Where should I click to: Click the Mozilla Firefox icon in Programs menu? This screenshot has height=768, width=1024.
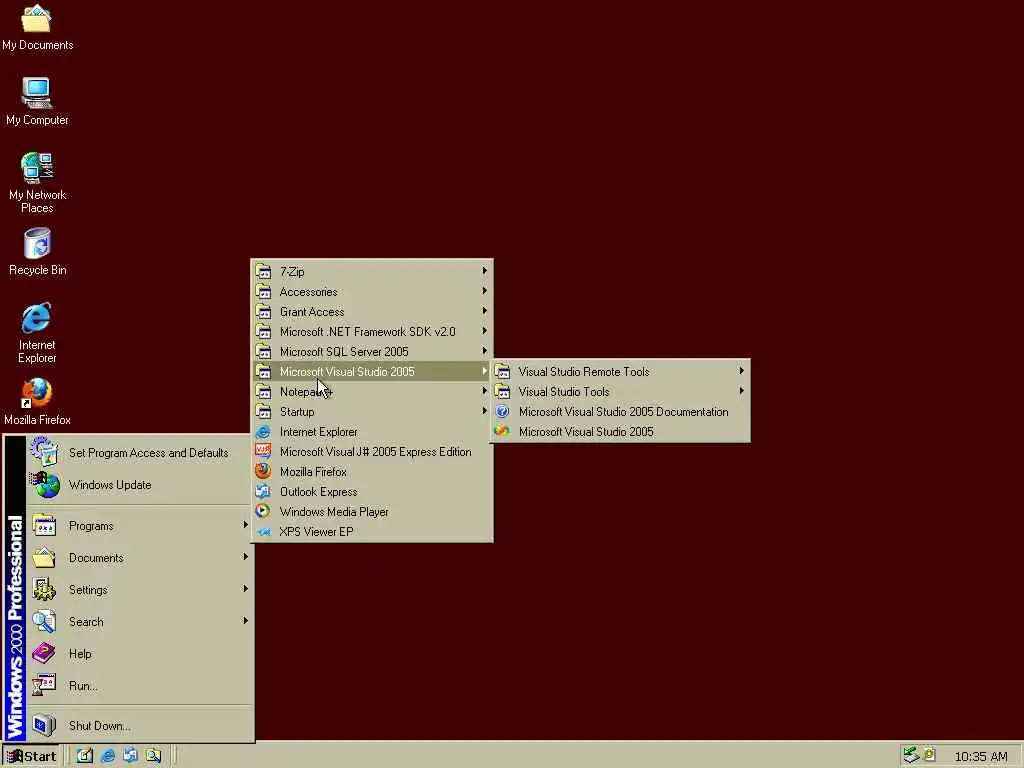click(263, 472)
